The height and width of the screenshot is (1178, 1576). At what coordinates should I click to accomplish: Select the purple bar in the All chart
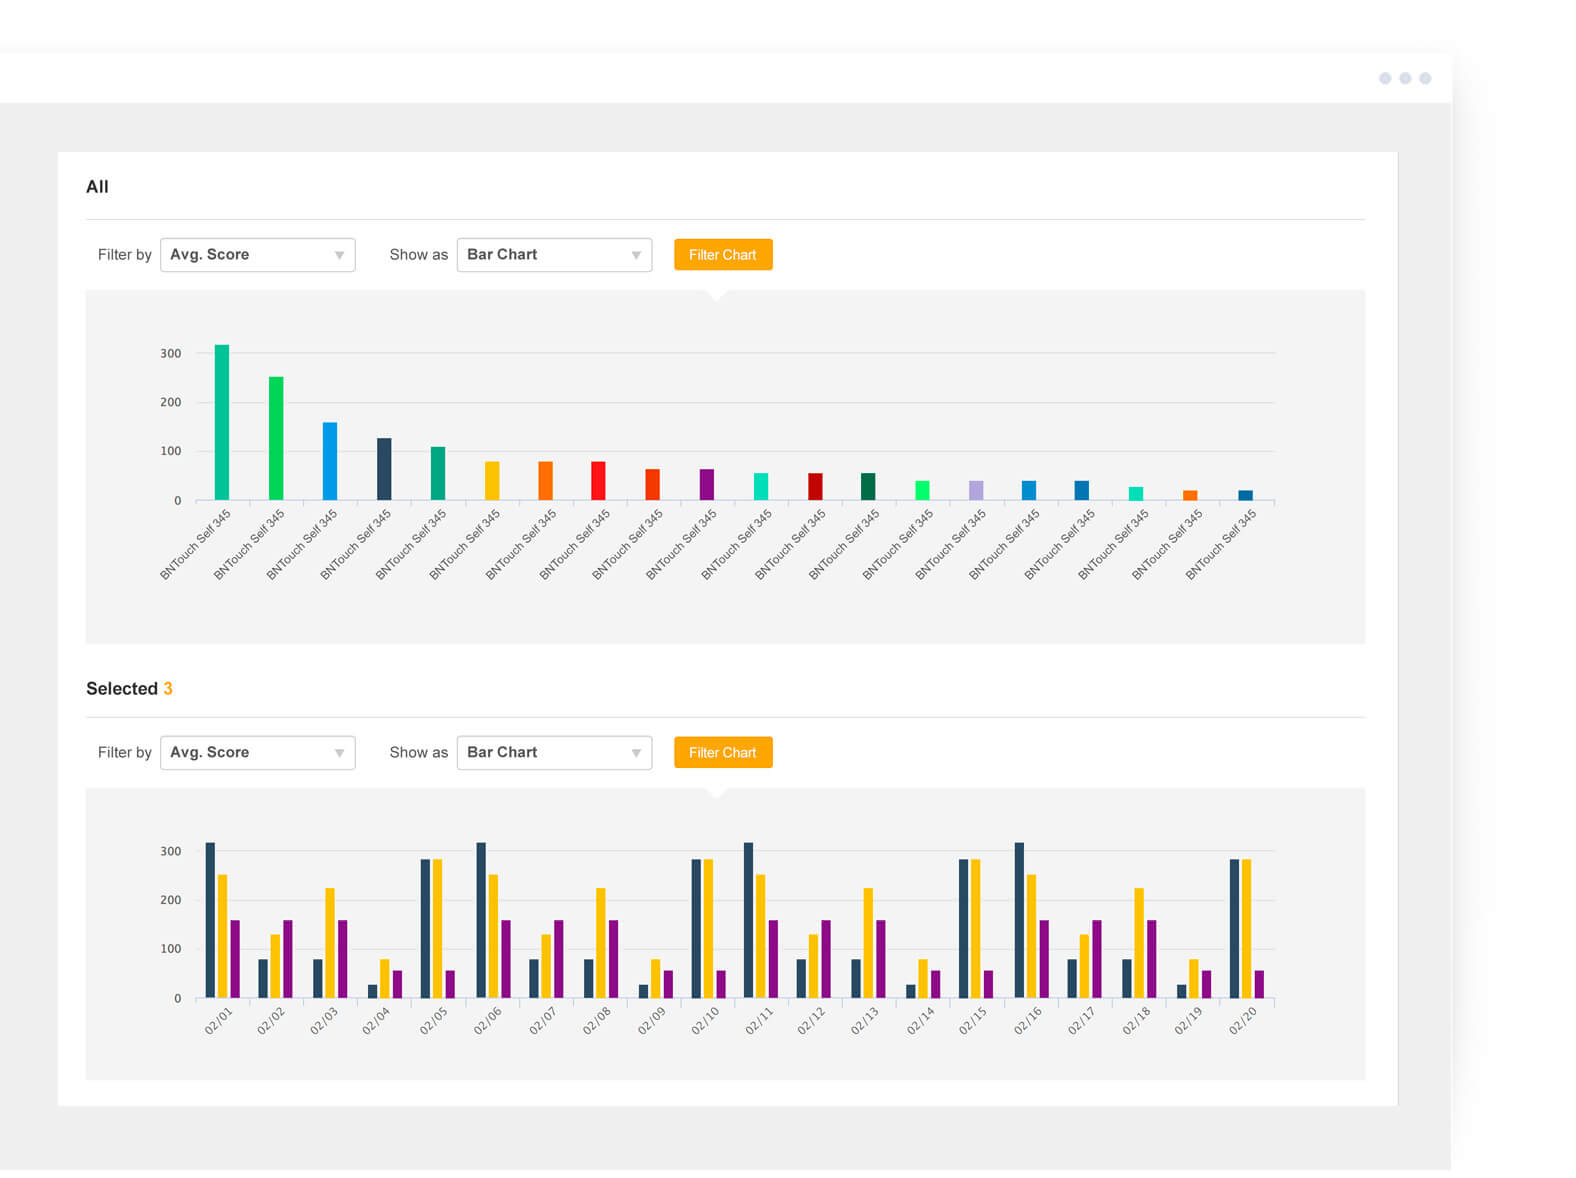pos(707,484)
